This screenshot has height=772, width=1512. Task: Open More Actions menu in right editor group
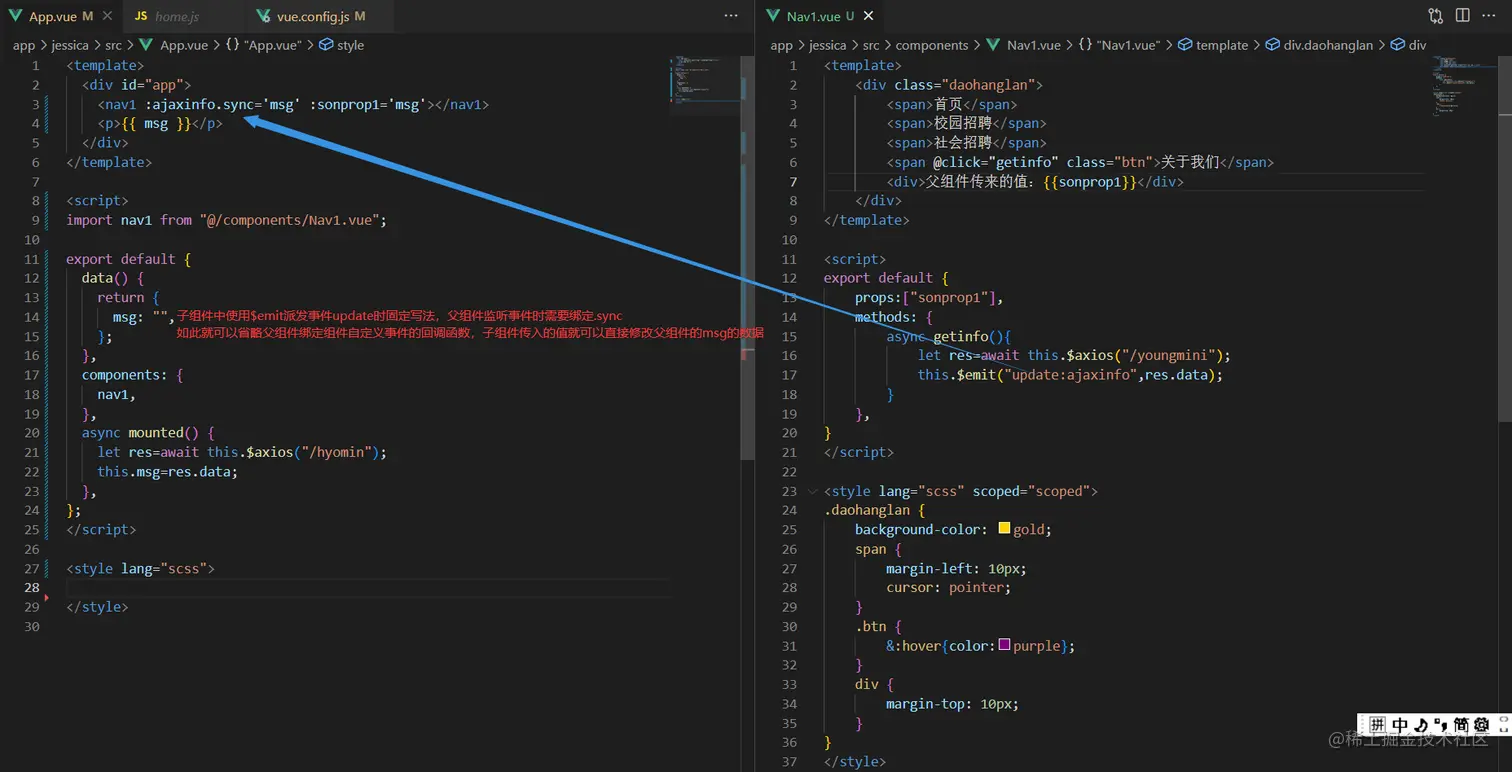click(x=1490, y=16)
